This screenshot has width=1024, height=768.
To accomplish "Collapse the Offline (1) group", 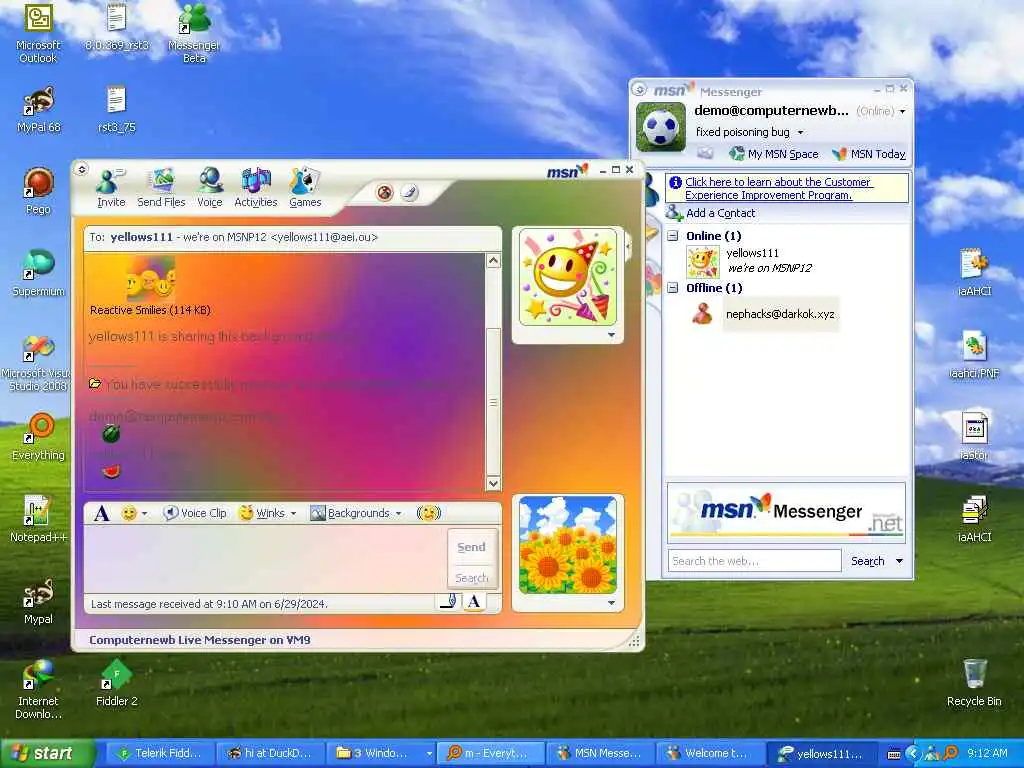I will (x=673, y=288).
